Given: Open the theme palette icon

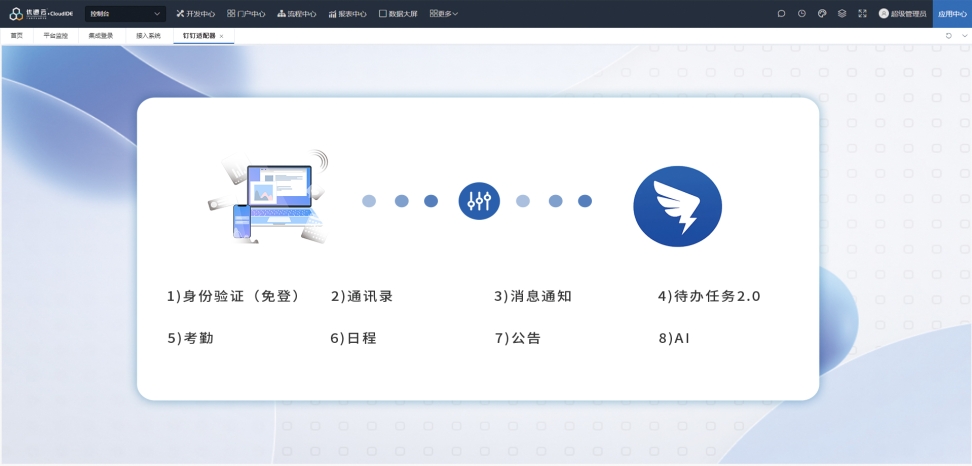Looking at the screenshot, I should point(822,14).
